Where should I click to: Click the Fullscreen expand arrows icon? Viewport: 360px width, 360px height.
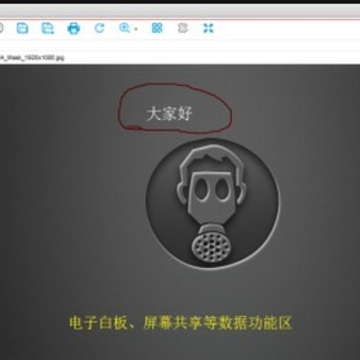(208, 28)
